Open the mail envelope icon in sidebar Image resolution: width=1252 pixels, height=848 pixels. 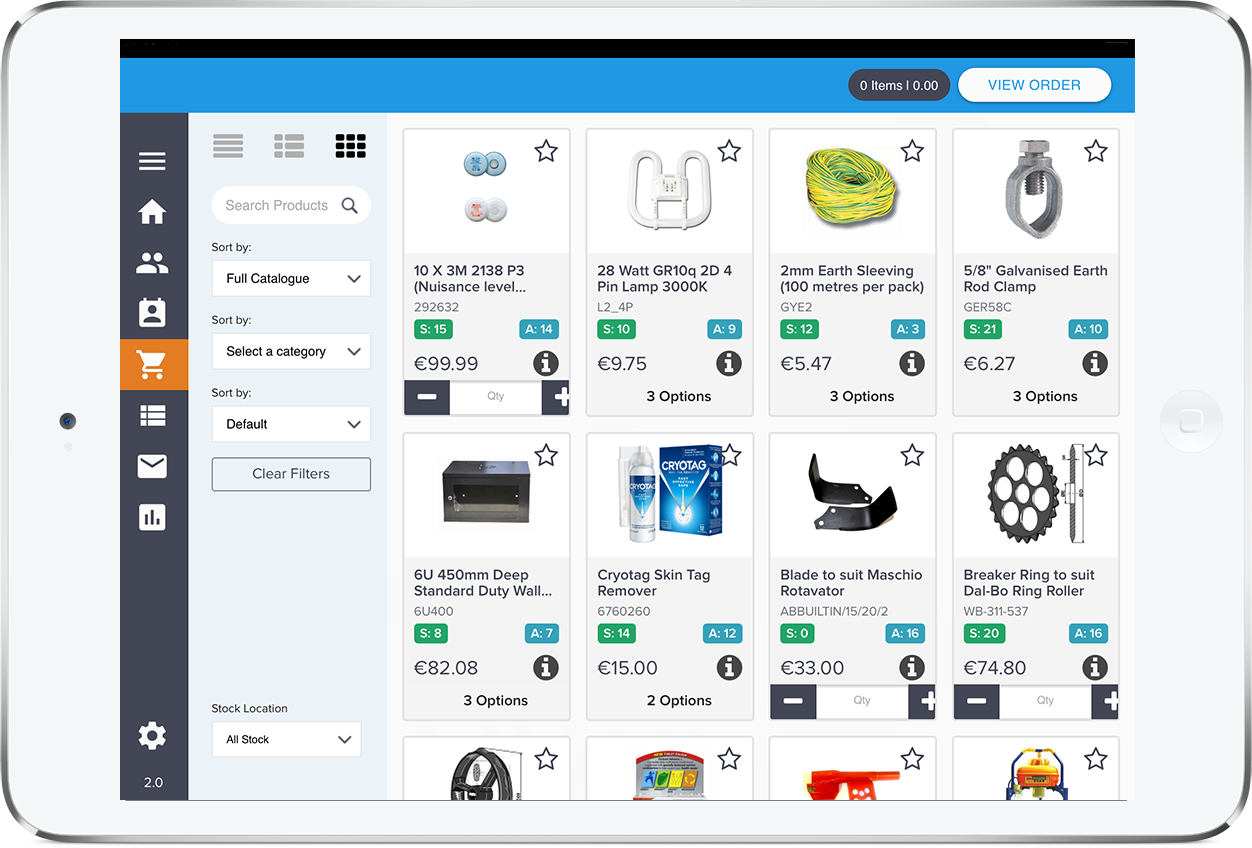(152, 466)
